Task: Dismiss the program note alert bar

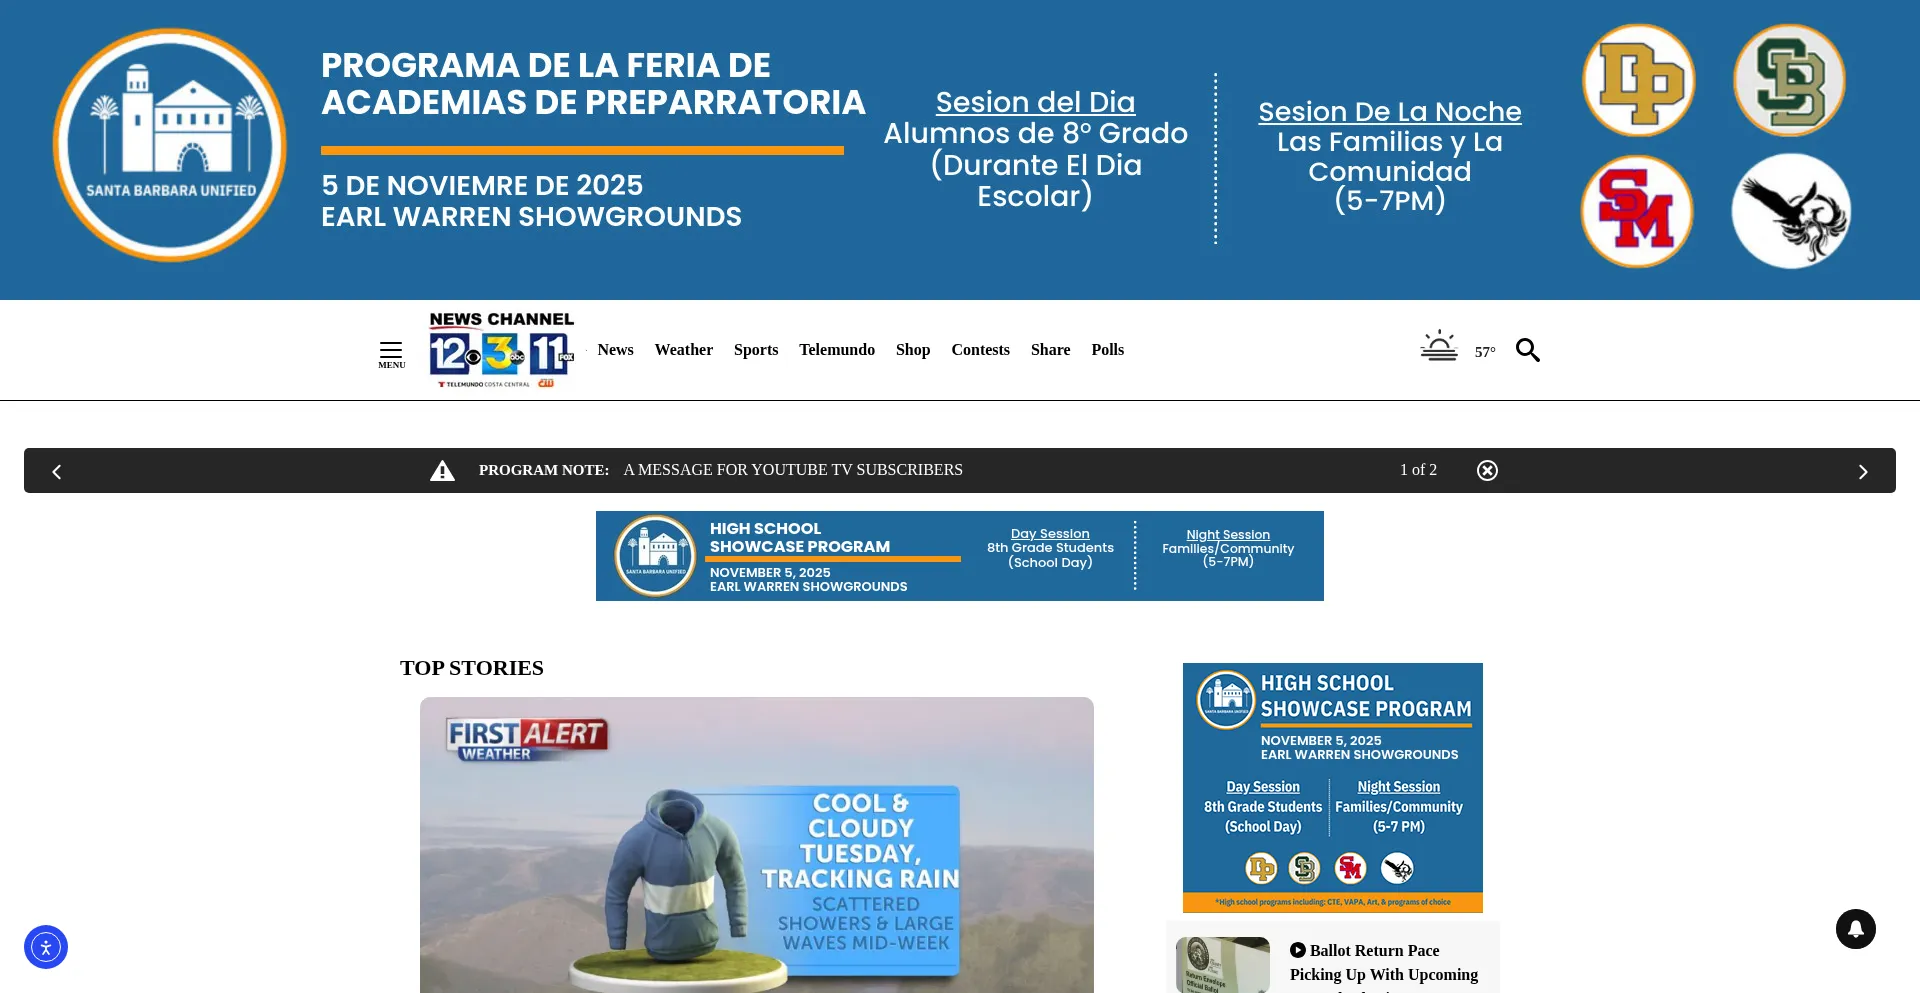Action: pos(1487,470)
